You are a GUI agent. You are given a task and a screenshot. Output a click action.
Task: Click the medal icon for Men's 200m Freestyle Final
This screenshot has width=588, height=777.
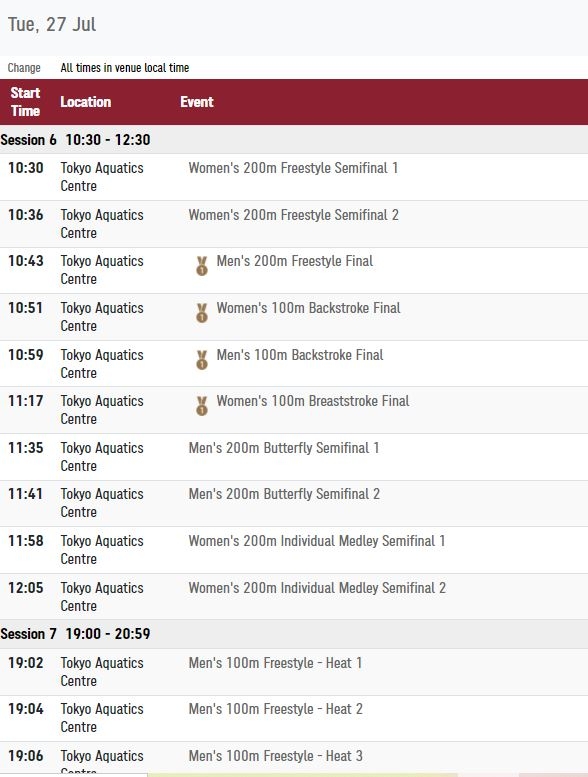202,266
